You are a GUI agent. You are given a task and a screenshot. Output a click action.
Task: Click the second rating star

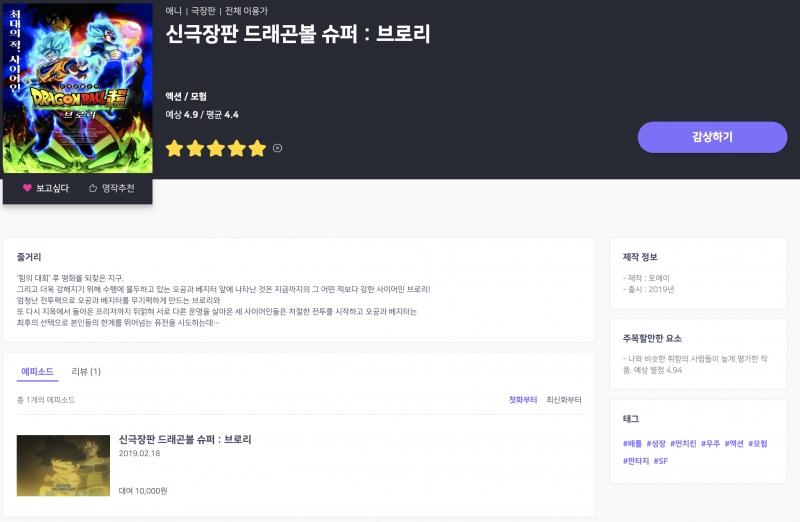[195, 149]
